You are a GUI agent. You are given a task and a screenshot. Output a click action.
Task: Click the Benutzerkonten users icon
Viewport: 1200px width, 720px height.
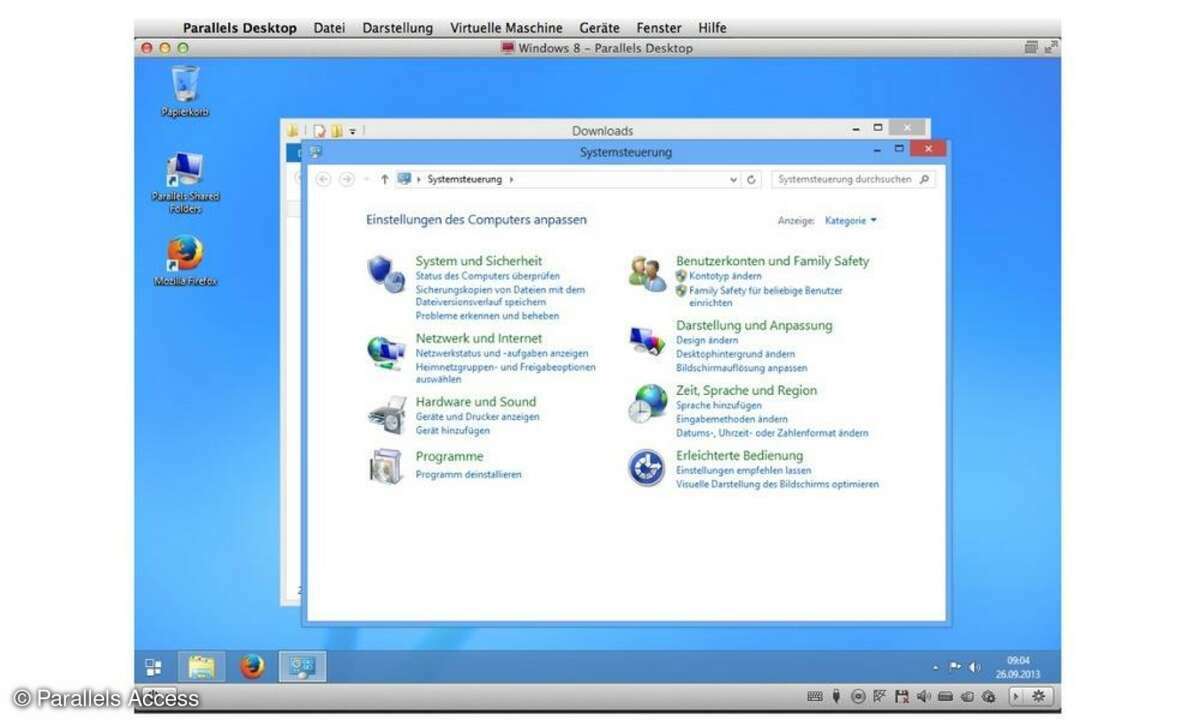647,273
